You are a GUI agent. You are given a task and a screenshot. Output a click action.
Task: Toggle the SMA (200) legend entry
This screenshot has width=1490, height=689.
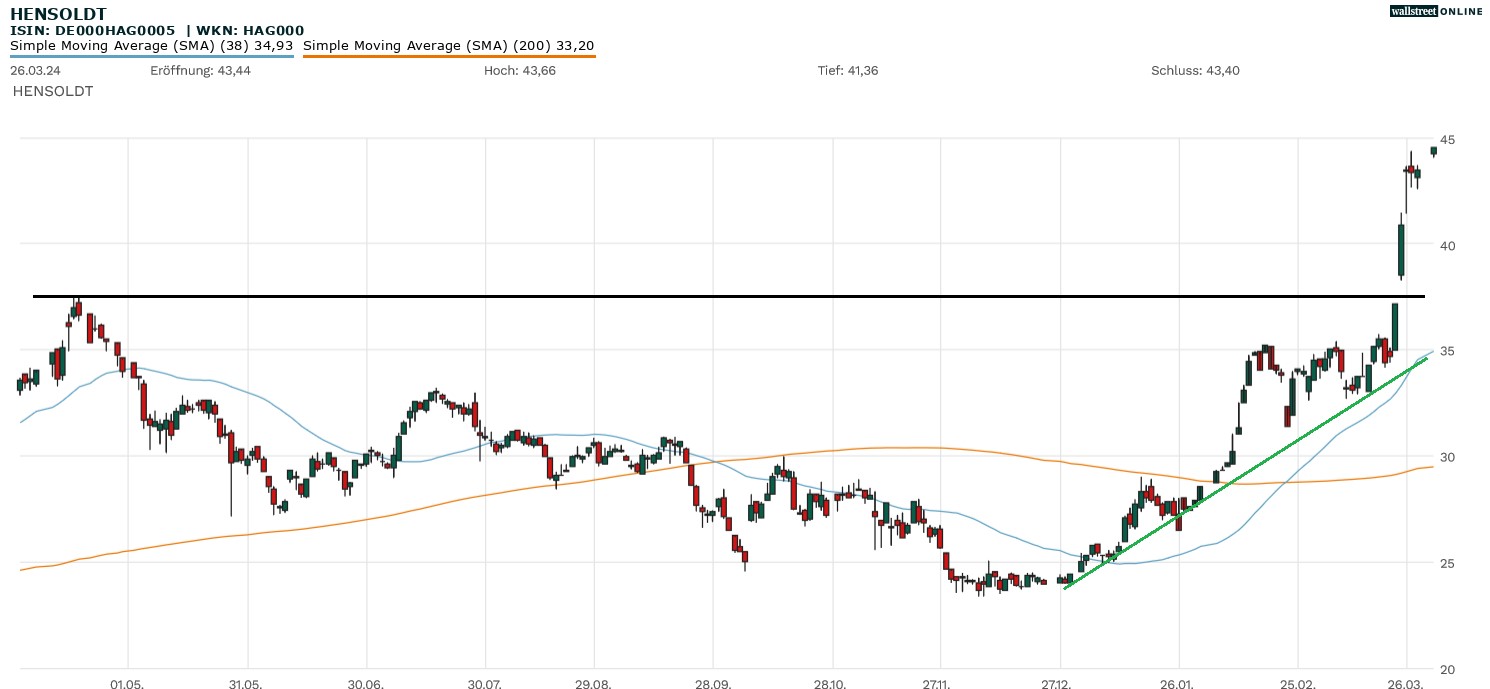(x=449, y=45)
